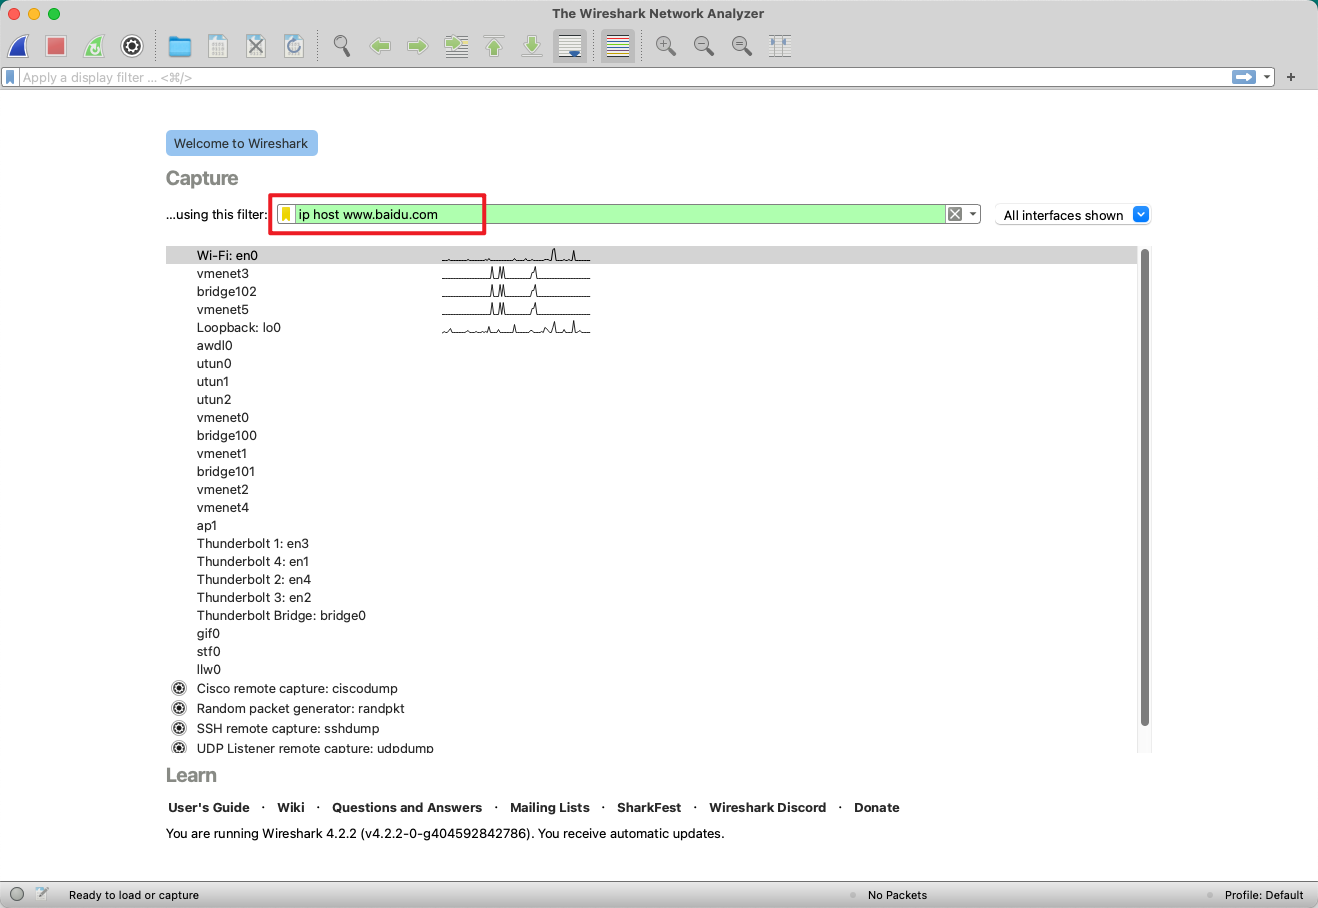Jump to last packet icon

[532, 46]
